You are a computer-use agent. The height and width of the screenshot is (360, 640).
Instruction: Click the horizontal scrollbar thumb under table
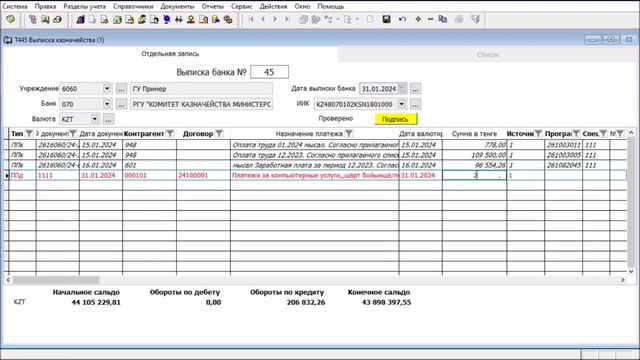coord(56,280)
